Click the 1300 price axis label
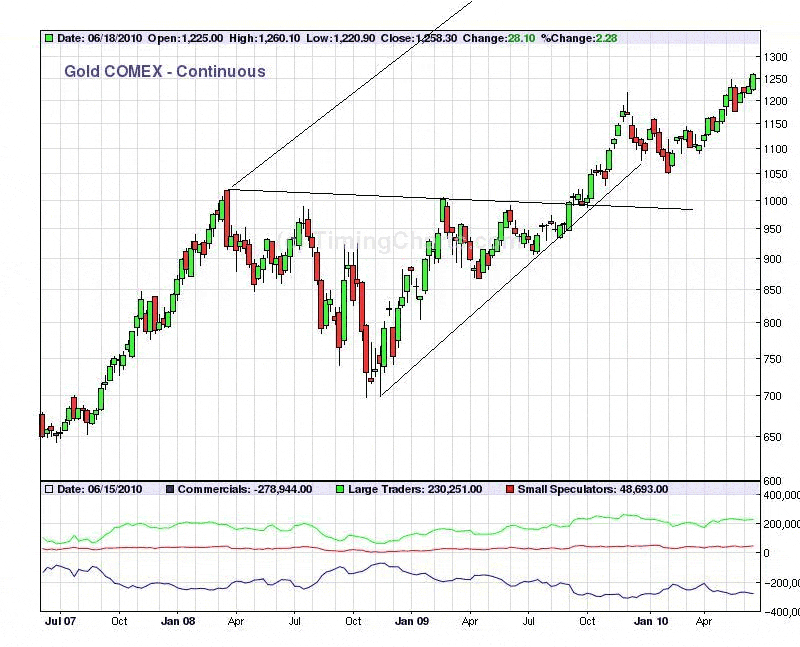Screen dimensions: 800x647 (776, 57)
